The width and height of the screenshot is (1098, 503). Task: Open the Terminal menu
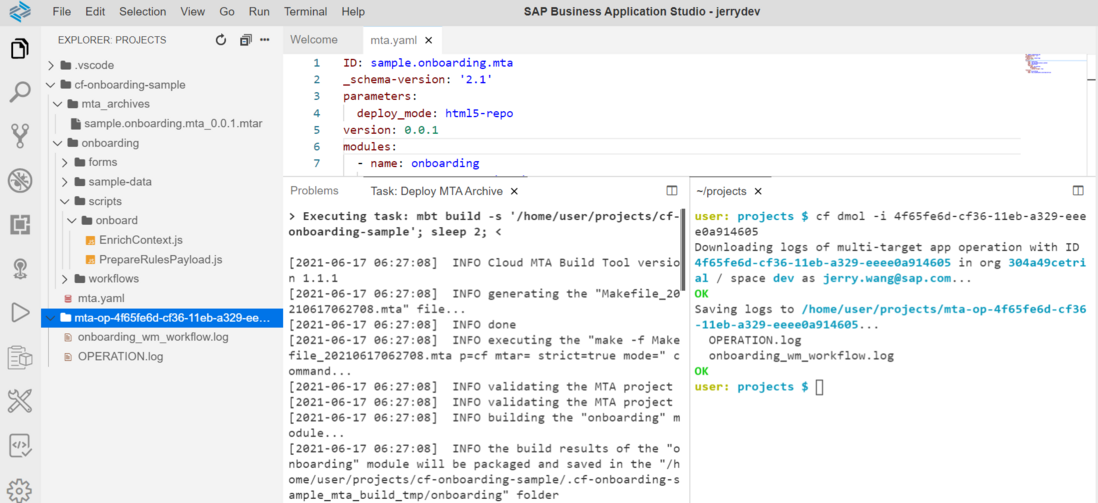[306, 11]
